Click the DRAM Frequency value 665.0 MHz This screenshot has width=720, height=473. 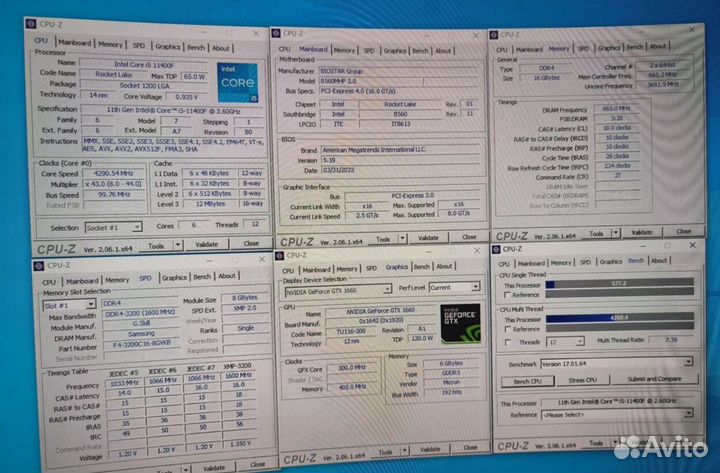coord(616,108)
